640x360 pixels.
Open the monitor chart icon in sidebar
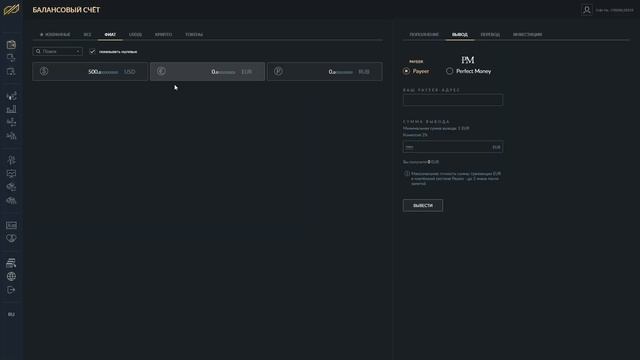click(x=11, y=173)
